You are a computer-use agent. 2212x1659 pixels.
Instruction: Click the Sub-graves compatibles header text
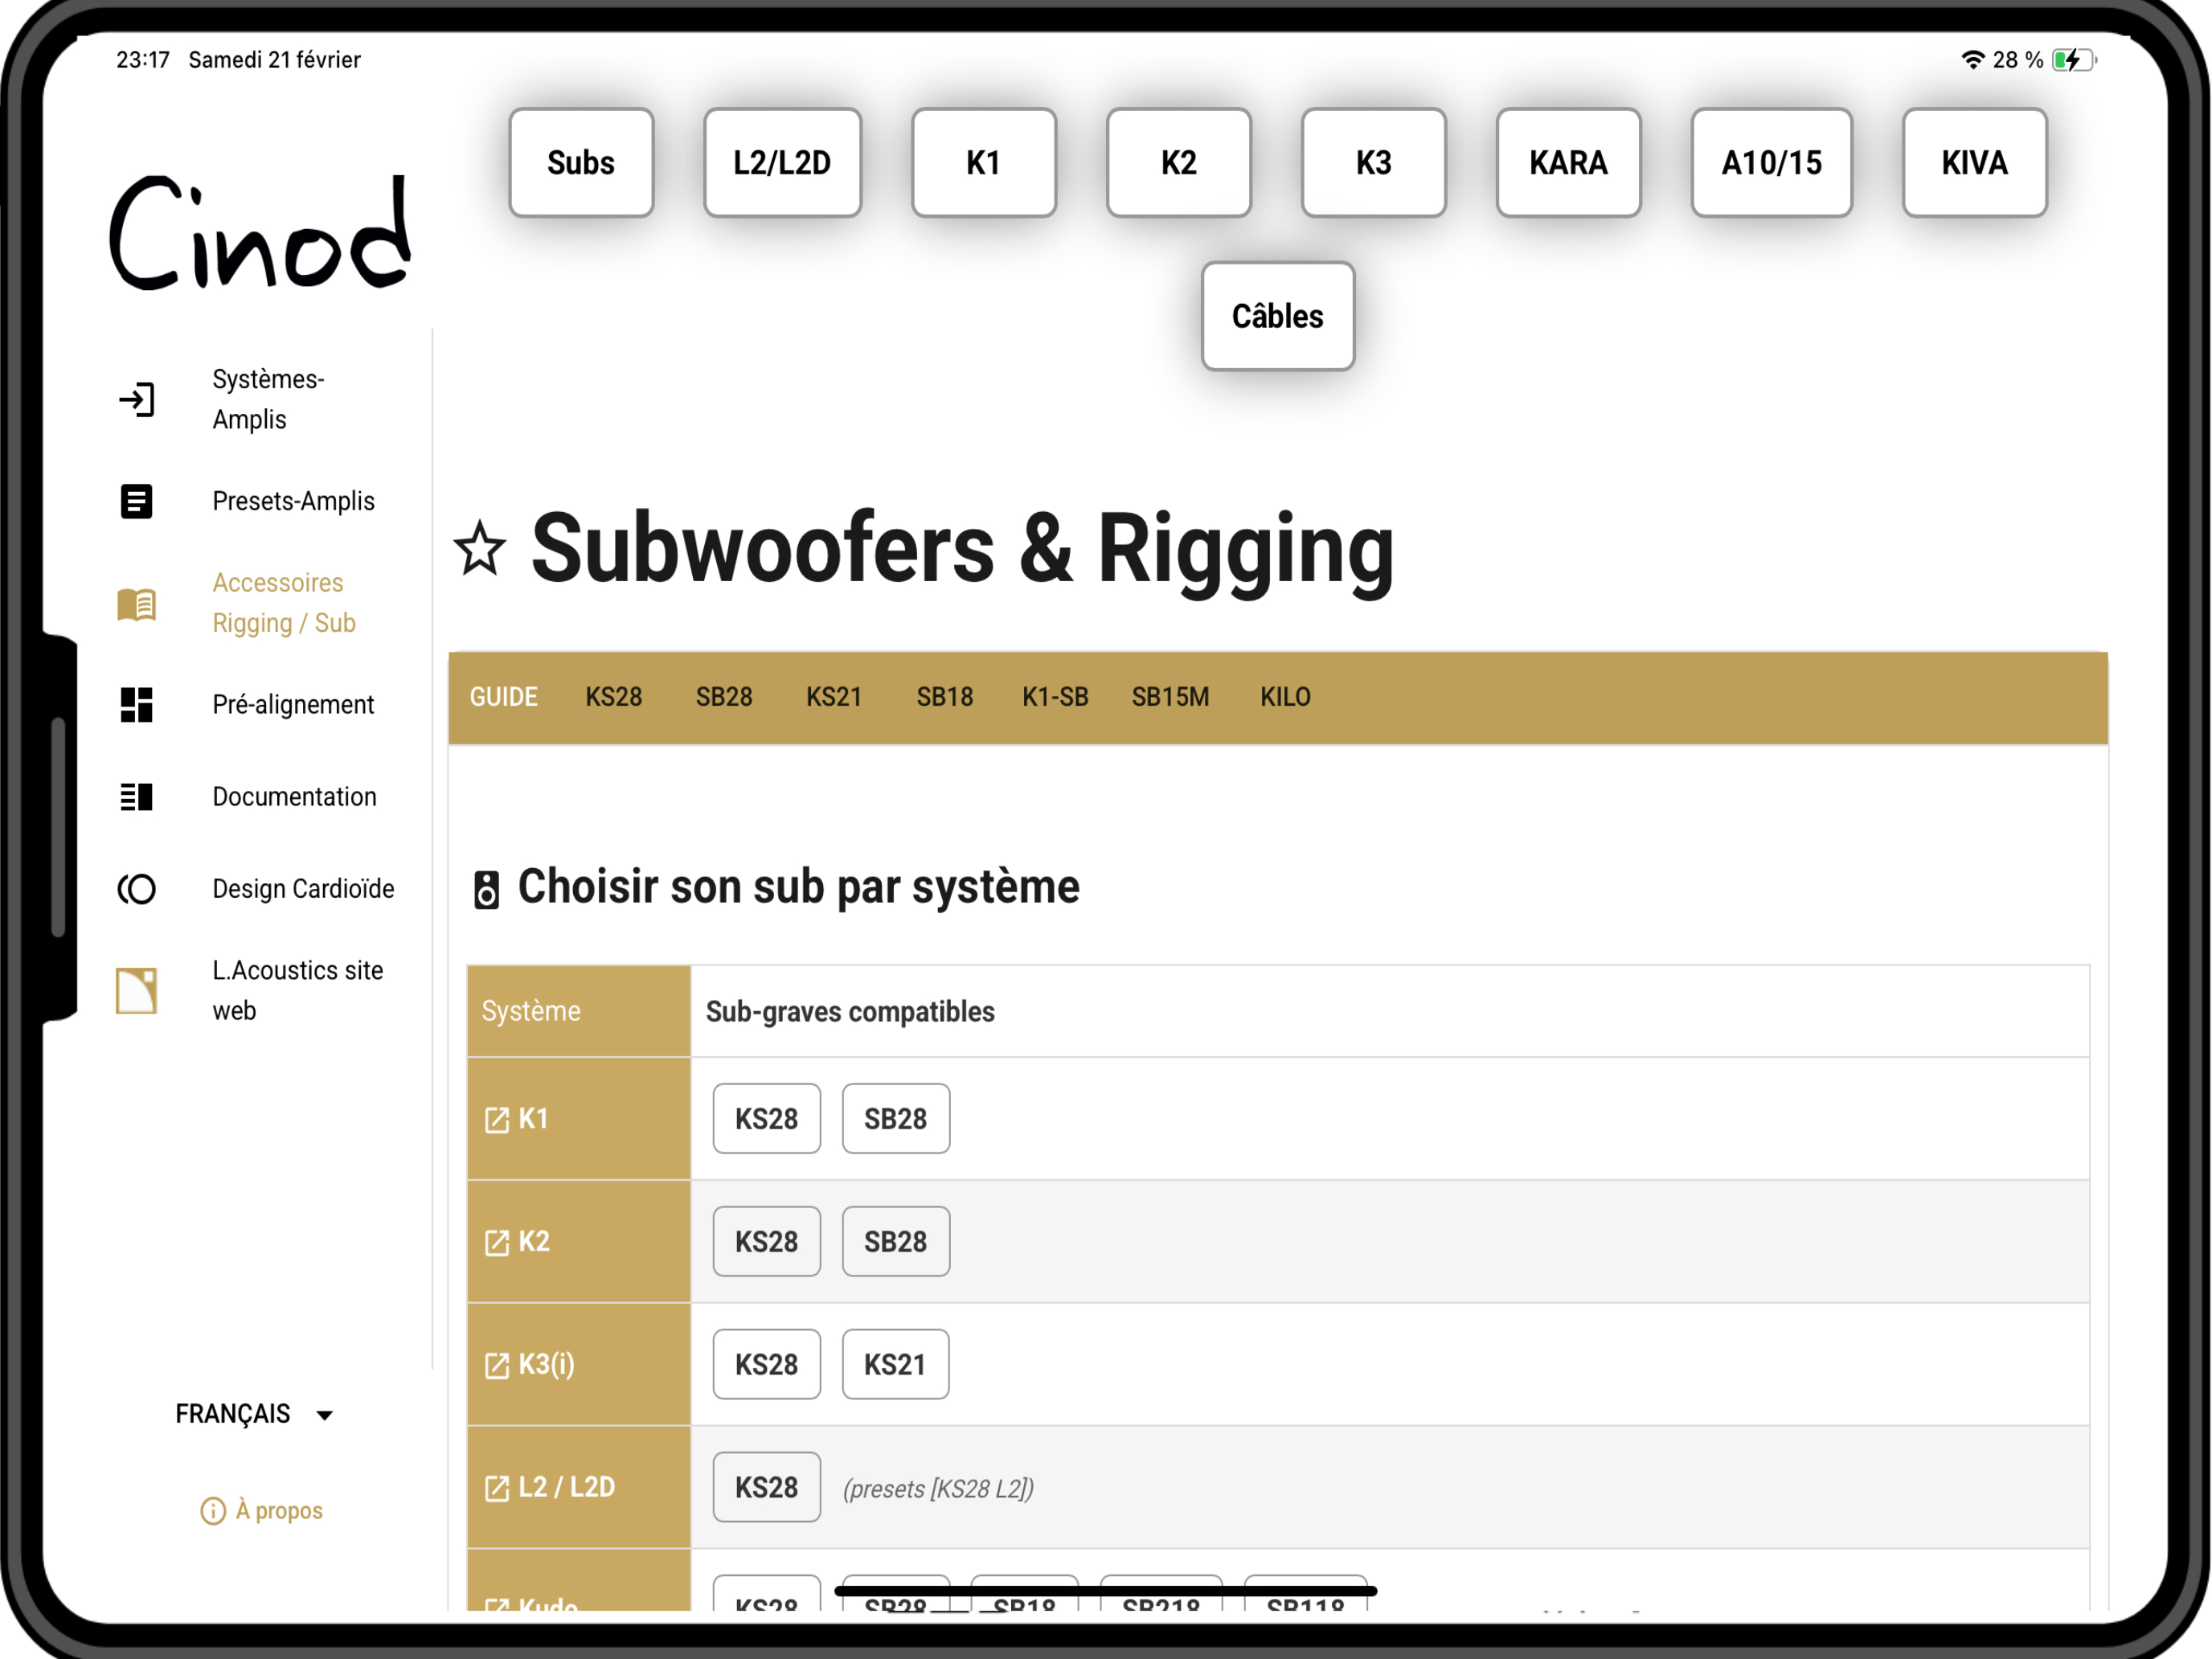tap(851, 1012)
